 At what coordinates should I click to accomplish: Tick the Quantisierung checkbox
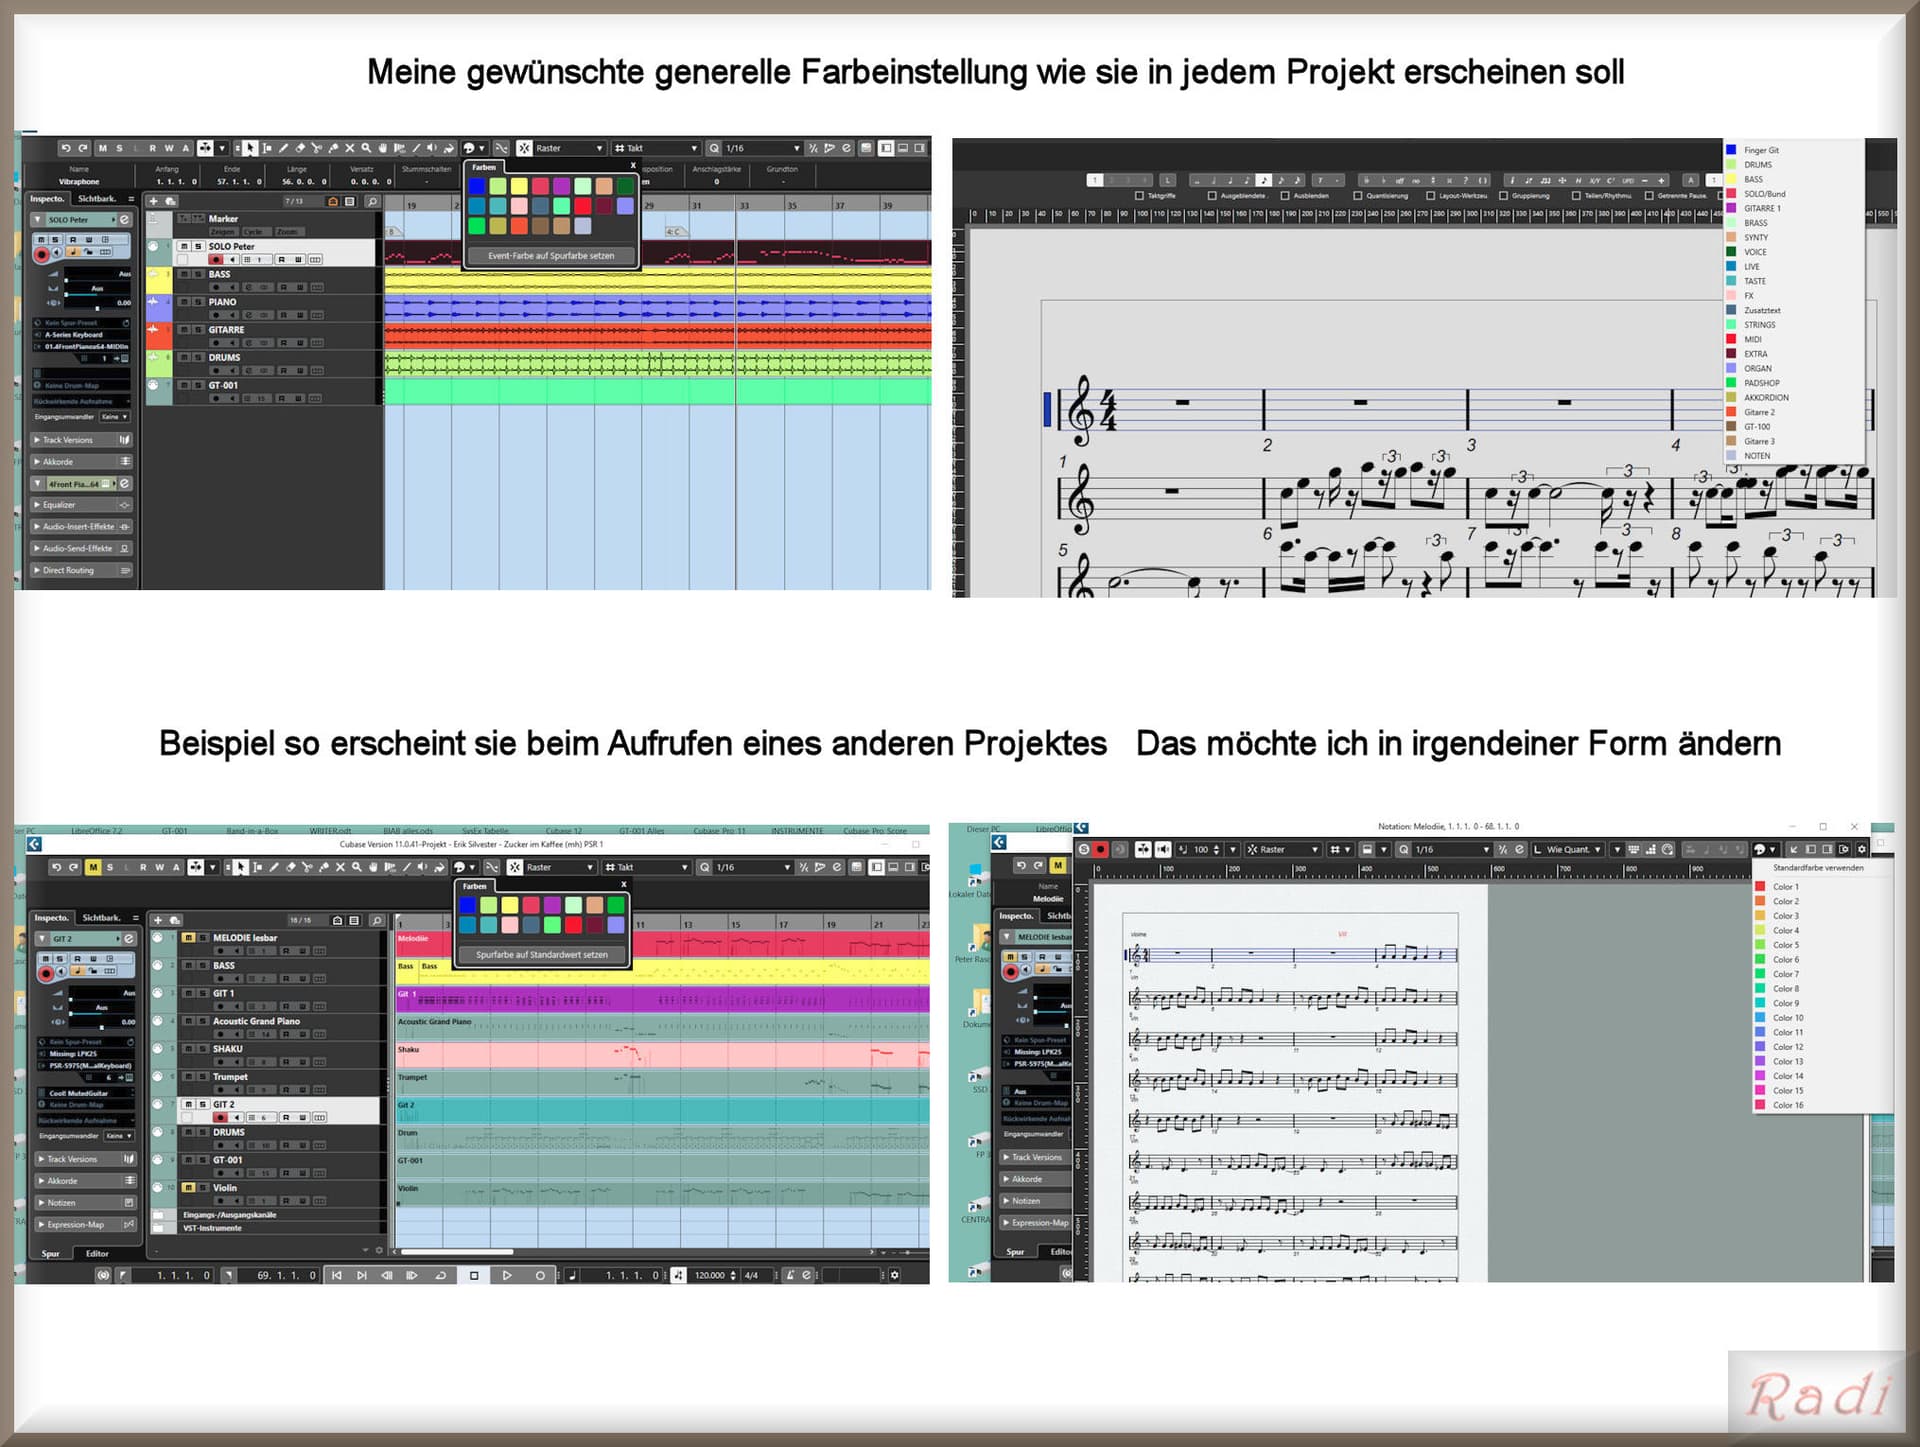(x=1358, y=196)
